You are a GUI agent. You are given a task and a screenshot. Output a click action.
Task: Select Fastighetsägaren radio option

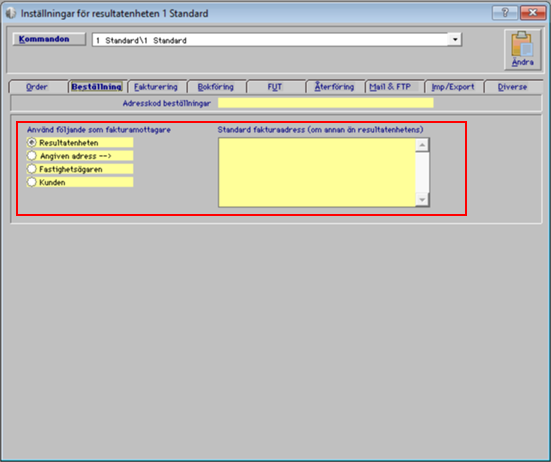(32, 169)
